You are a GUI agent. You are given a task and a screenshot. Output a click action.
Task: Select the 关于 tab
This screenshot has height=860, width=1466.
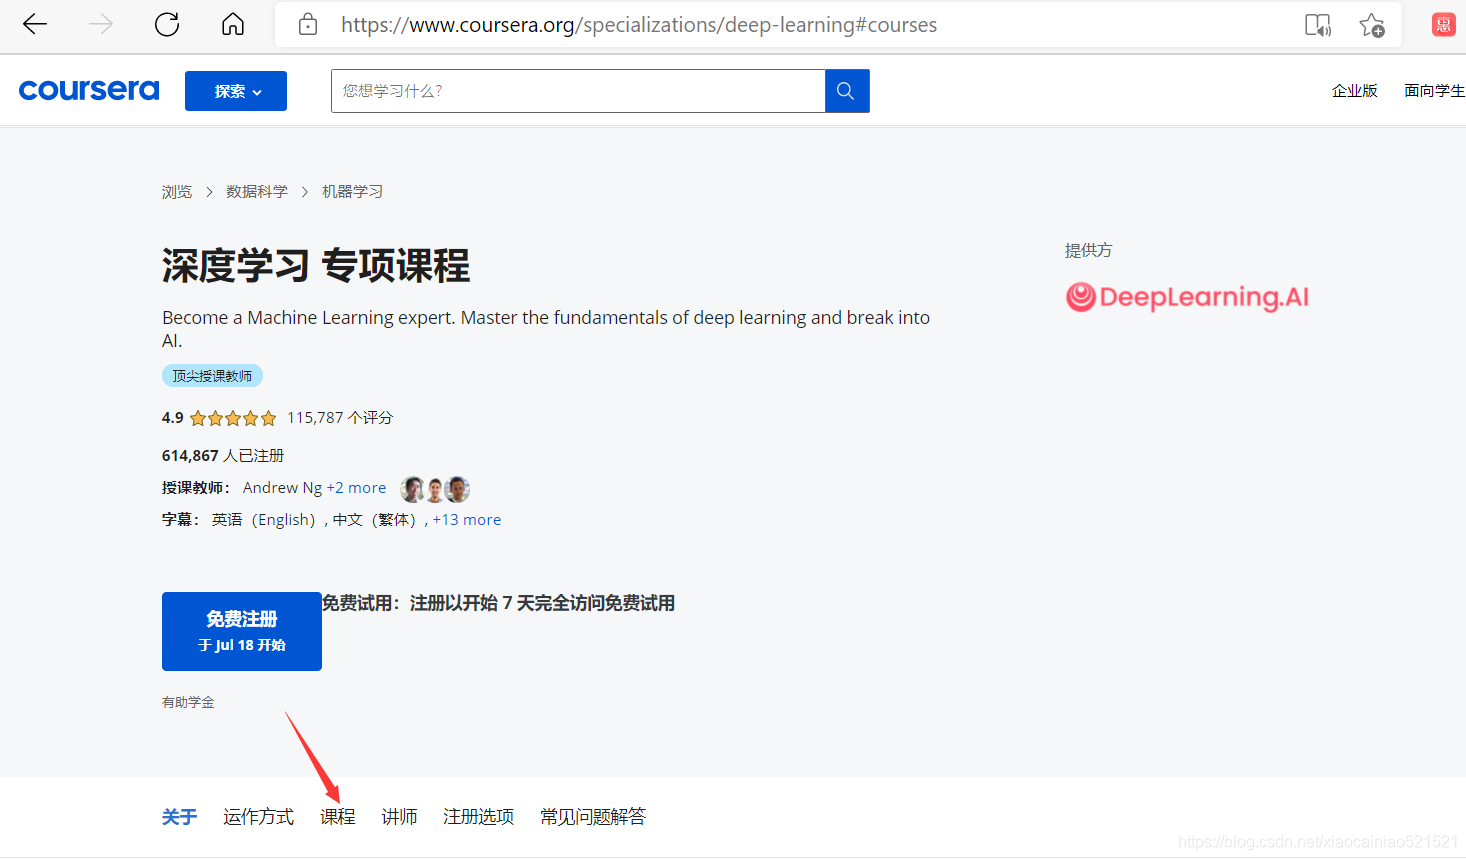click(x=179, y=817)
